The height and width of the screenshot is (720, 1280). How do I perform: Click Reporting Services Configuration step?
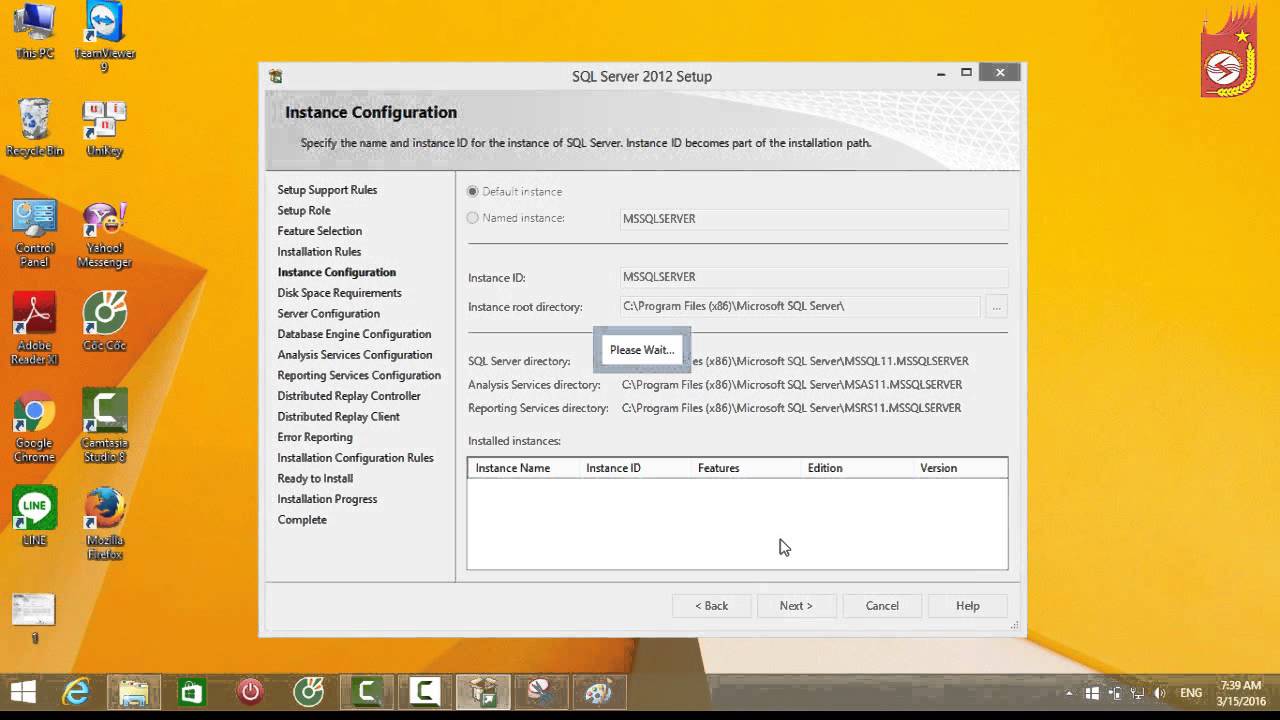pyautogui.click(x=359, y=376)
